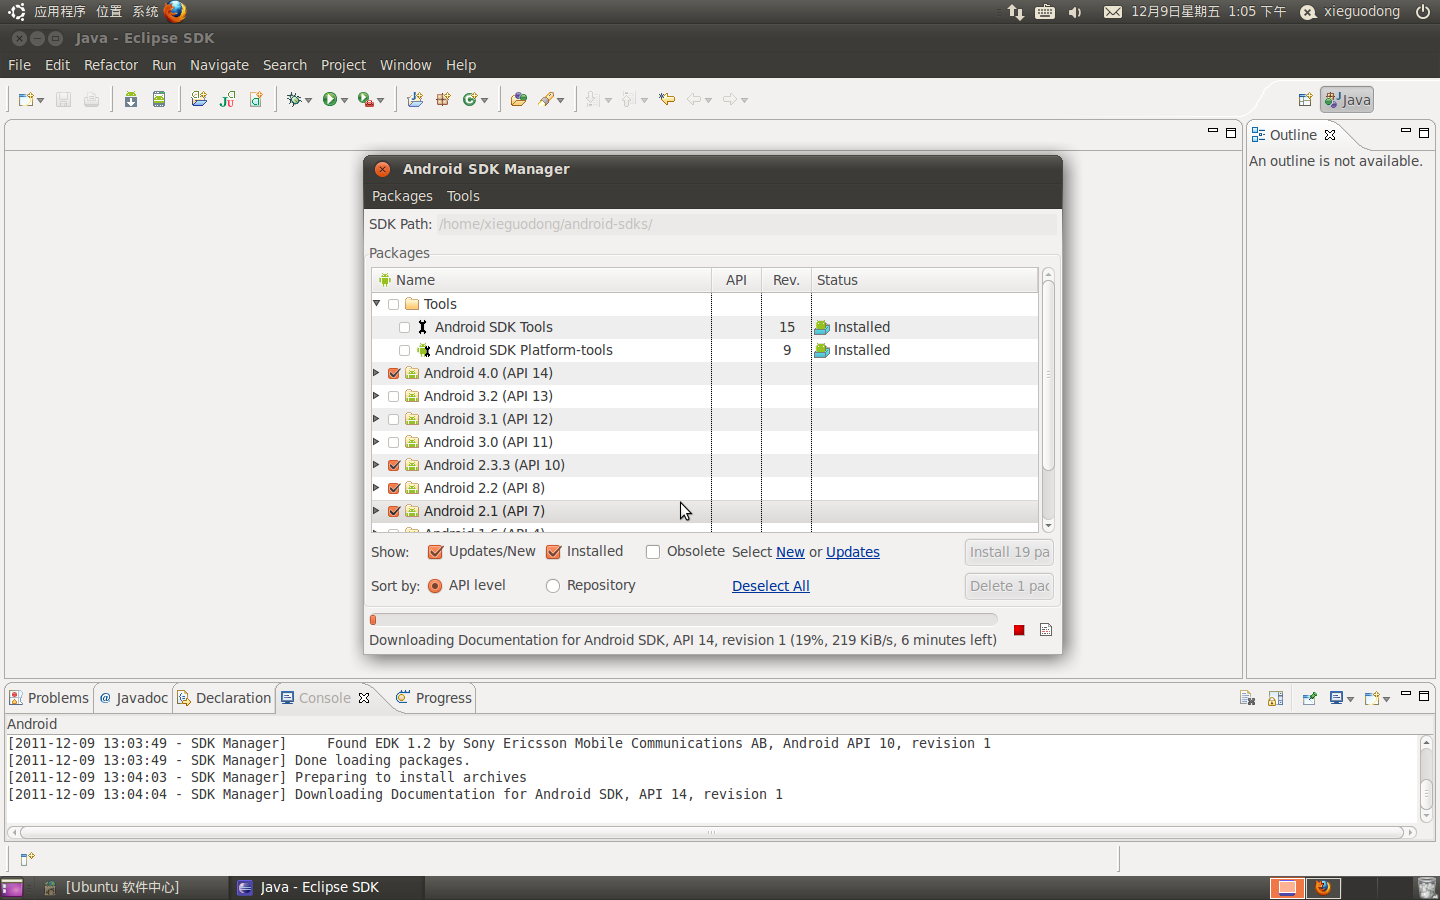The height and width of the screenshot is (900, 1440).
Task: Click the New Android XML File icon
Action: coord(256,99)
